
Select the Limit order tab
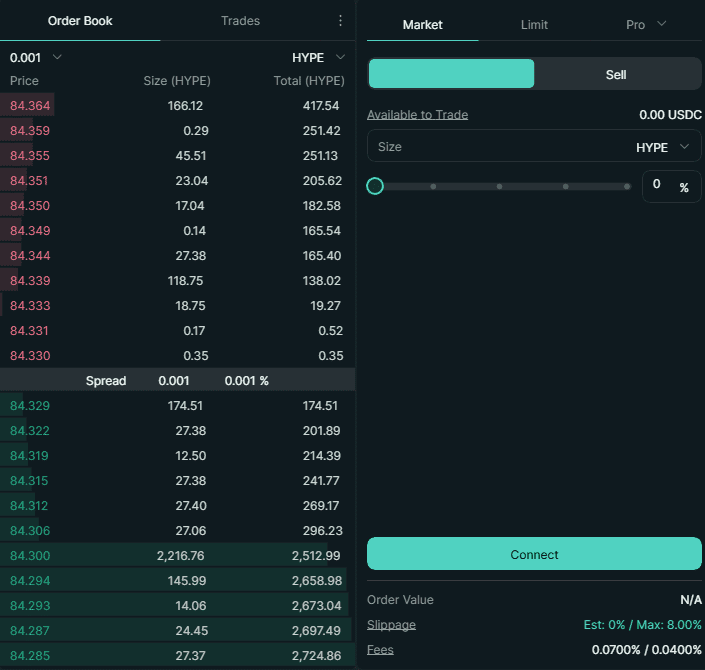click(534, 25)
